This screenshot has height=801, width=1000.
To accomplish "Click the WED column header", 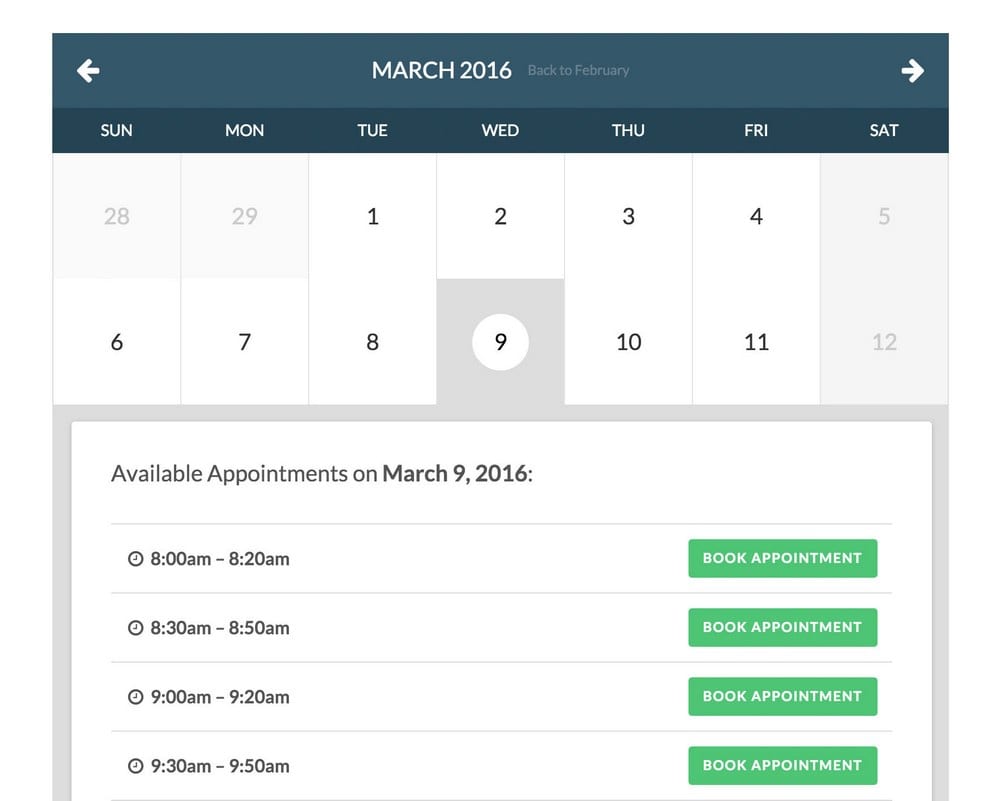I will pyautogui.click(x=501, y=131).
